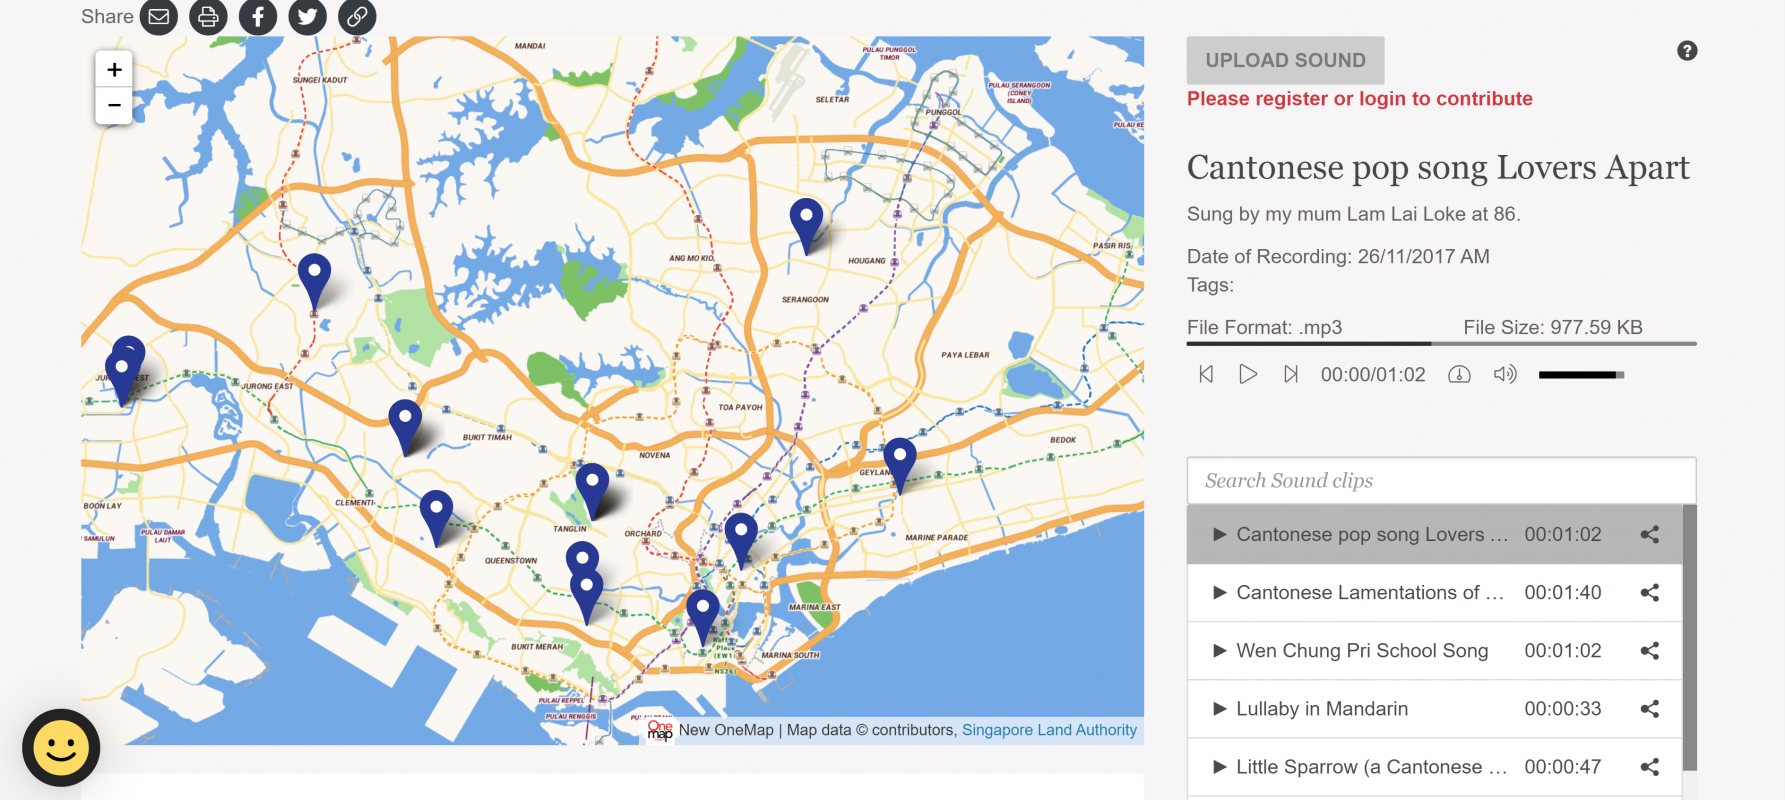Skip to previous sound clip
Screen dimensions: 1785x800
[x=1206, y=374]
